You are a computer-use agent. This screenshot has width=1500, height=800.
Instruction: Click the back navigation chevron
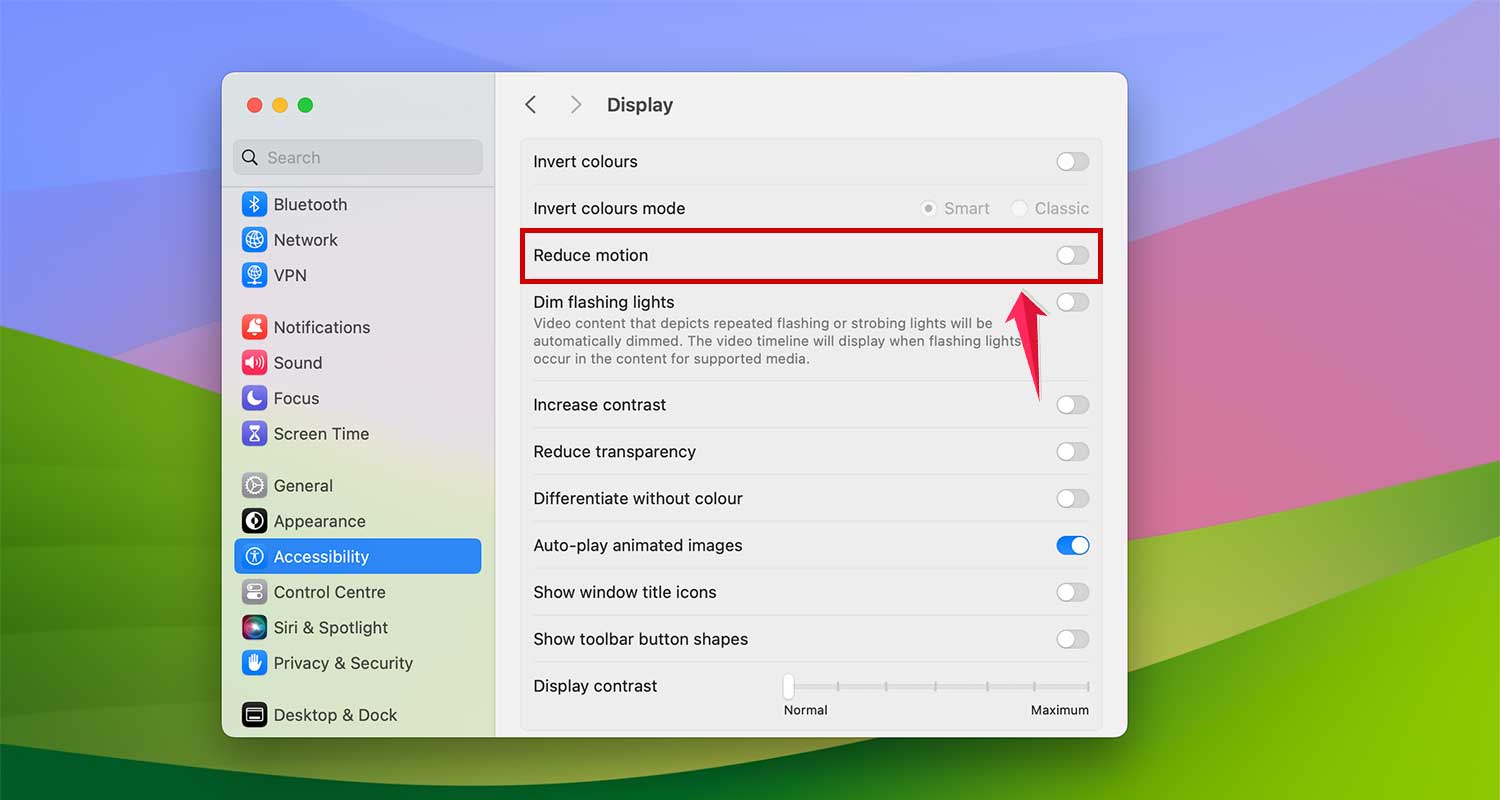(x=530, y=104)
